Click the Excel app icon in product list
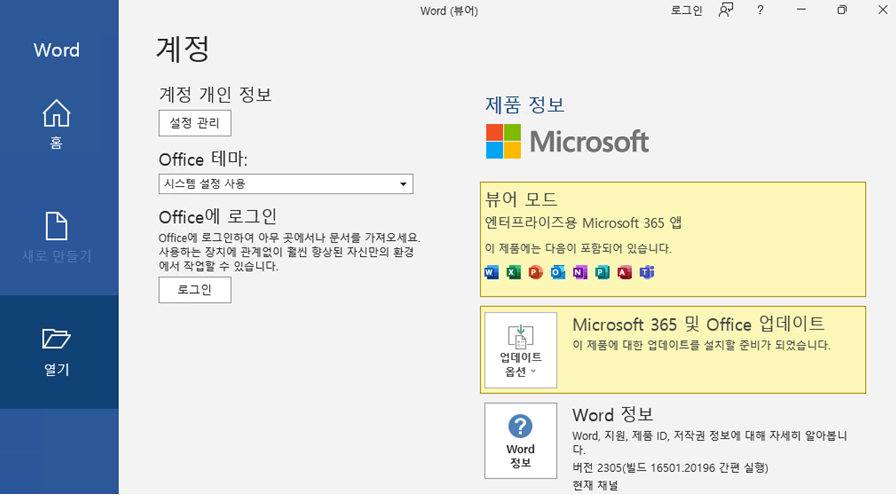The width and height of the screenshot is (896, 495). 513,273
